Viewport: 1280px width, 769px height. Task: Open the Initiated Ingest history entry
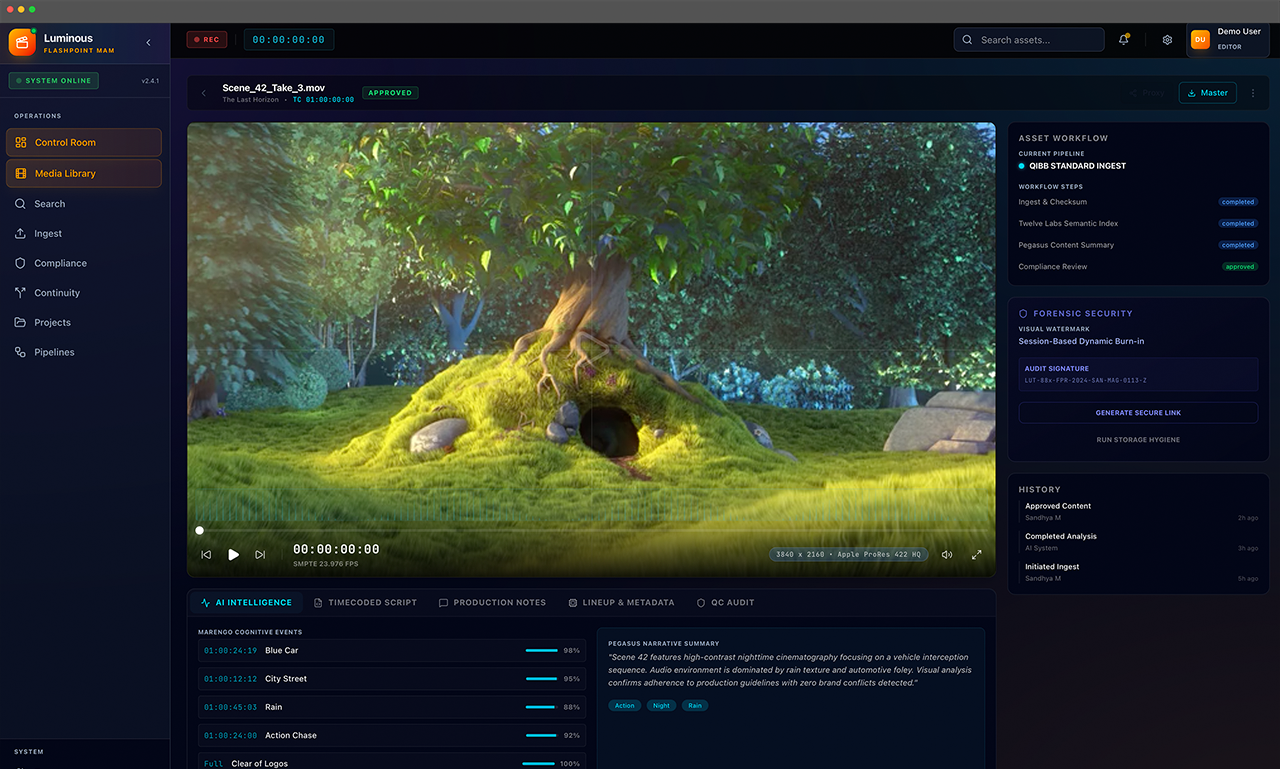coord(1138,572)
